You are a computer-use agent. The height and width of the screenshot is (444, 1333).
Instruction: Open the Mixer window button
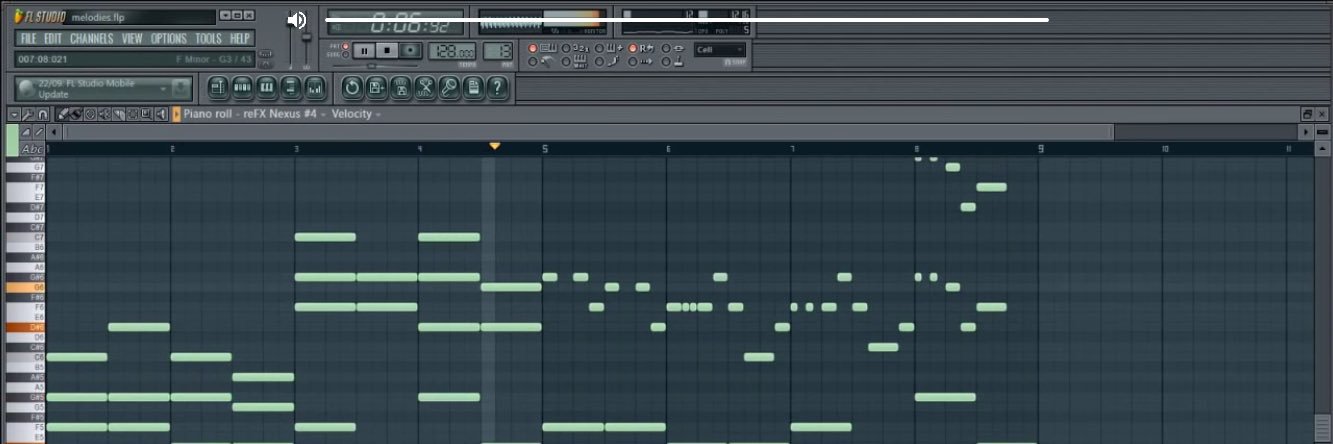point(315,87)
